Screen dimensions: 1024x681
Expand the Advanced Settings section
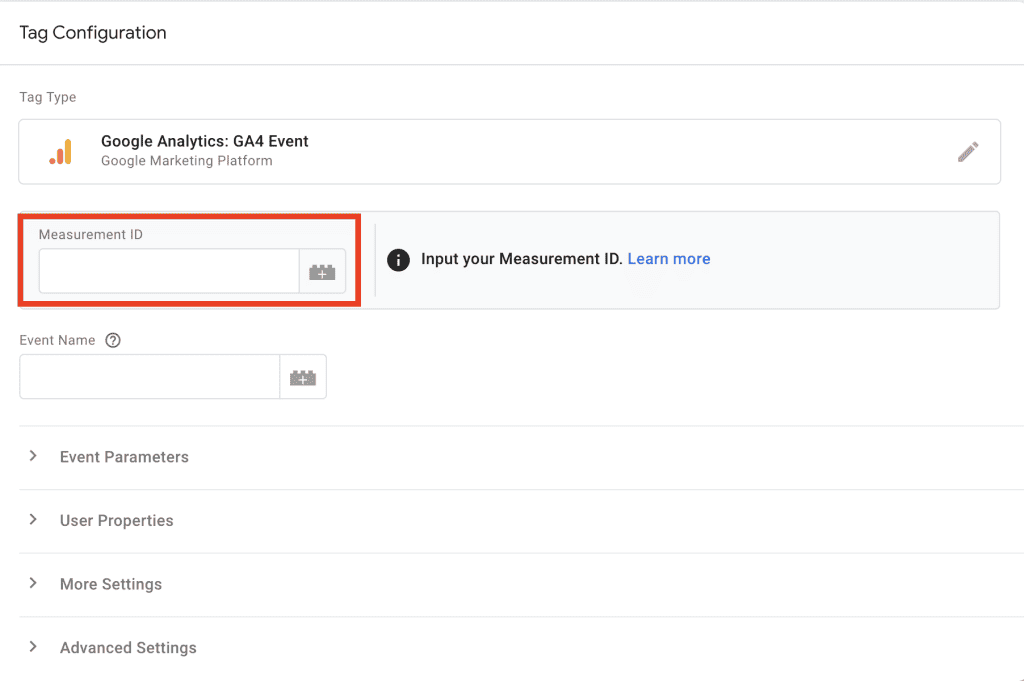point(128,648)
